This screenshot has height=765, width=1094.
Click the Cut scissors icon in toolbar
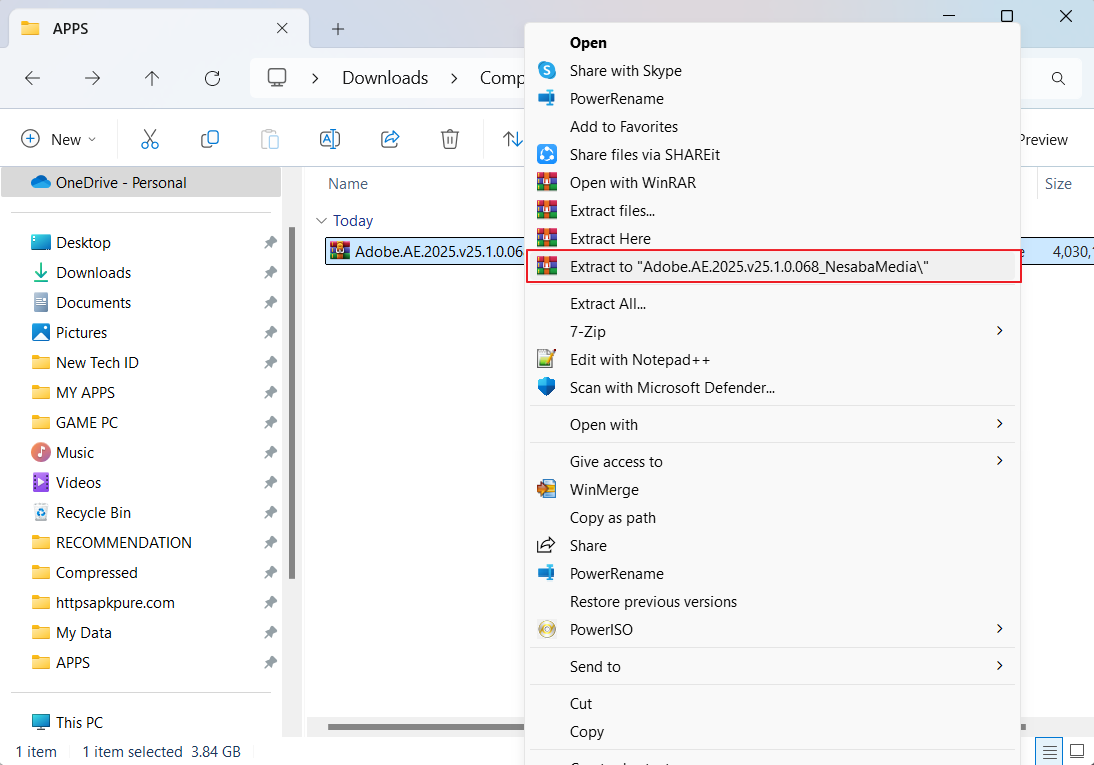pyautogui.click(x=150, y=139)
